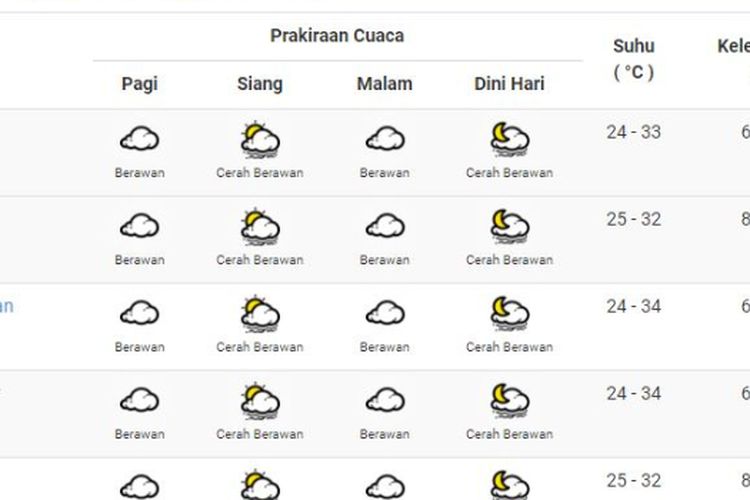This screenshot has height=500, width=750.
Task: Click third row Dini Hari moon icon
Action: [509, 314]
